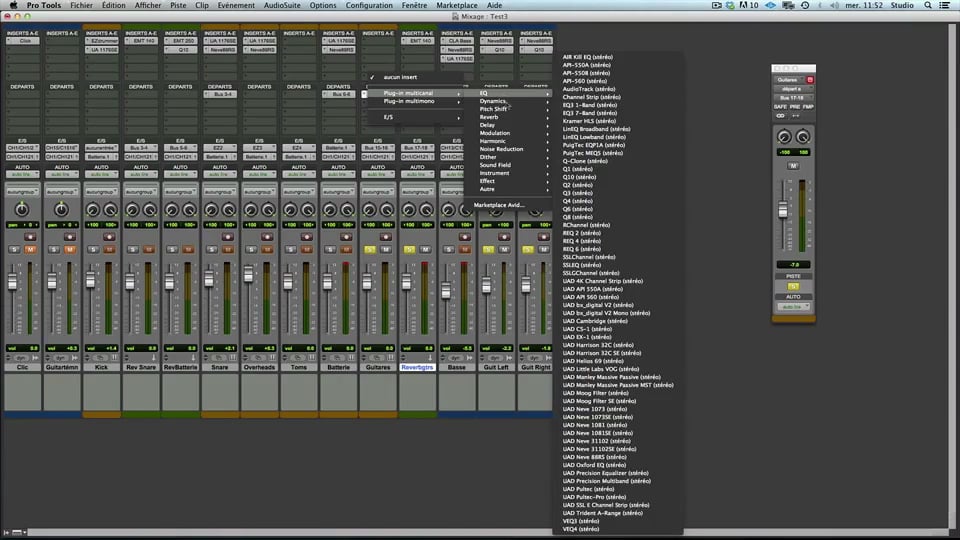Open the Fichier menu
The height and width of the screenshot is (540, 960).
(81, 5)
